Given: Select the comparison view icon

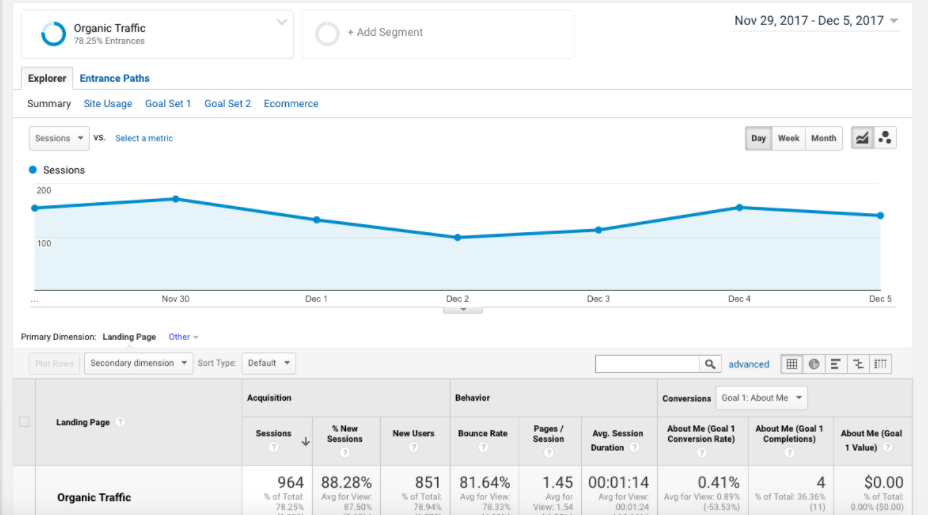Looking at the screenshot, I should (857, 364).
